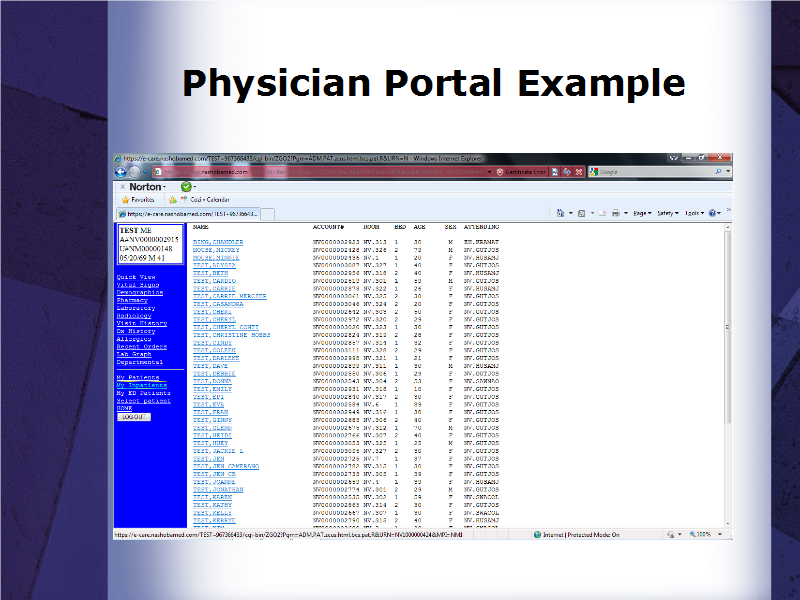Open the 100% zoom level dropdown
The height and width of the screenshot is (600, 800).
[706, 534]
